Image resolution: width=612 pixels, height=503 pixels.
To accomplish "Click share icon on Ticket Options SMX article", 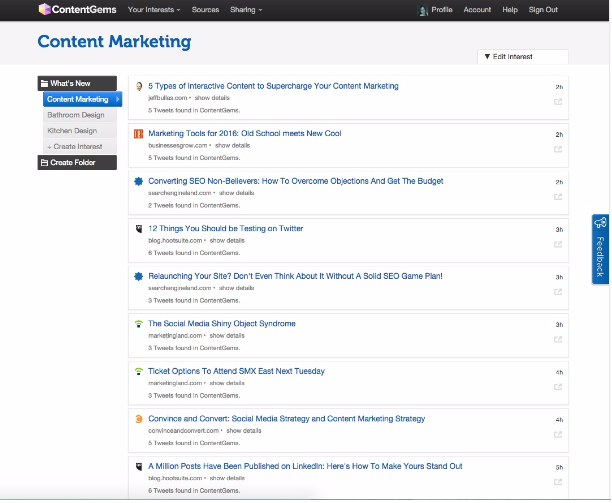I will point(558,387).
